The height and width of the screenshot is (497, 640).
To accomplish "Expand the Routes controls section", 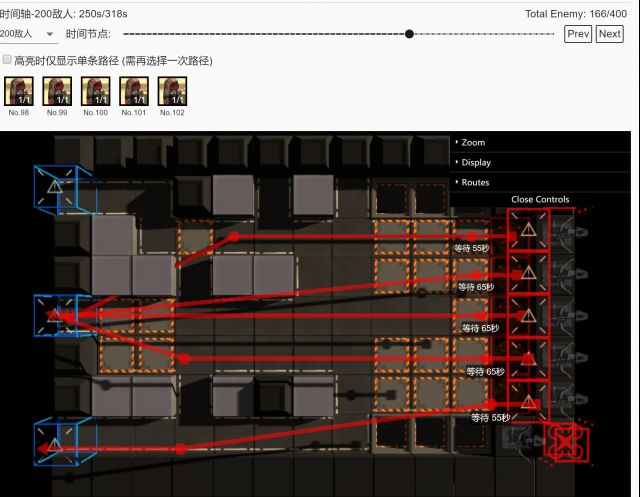I will [474, 182].
